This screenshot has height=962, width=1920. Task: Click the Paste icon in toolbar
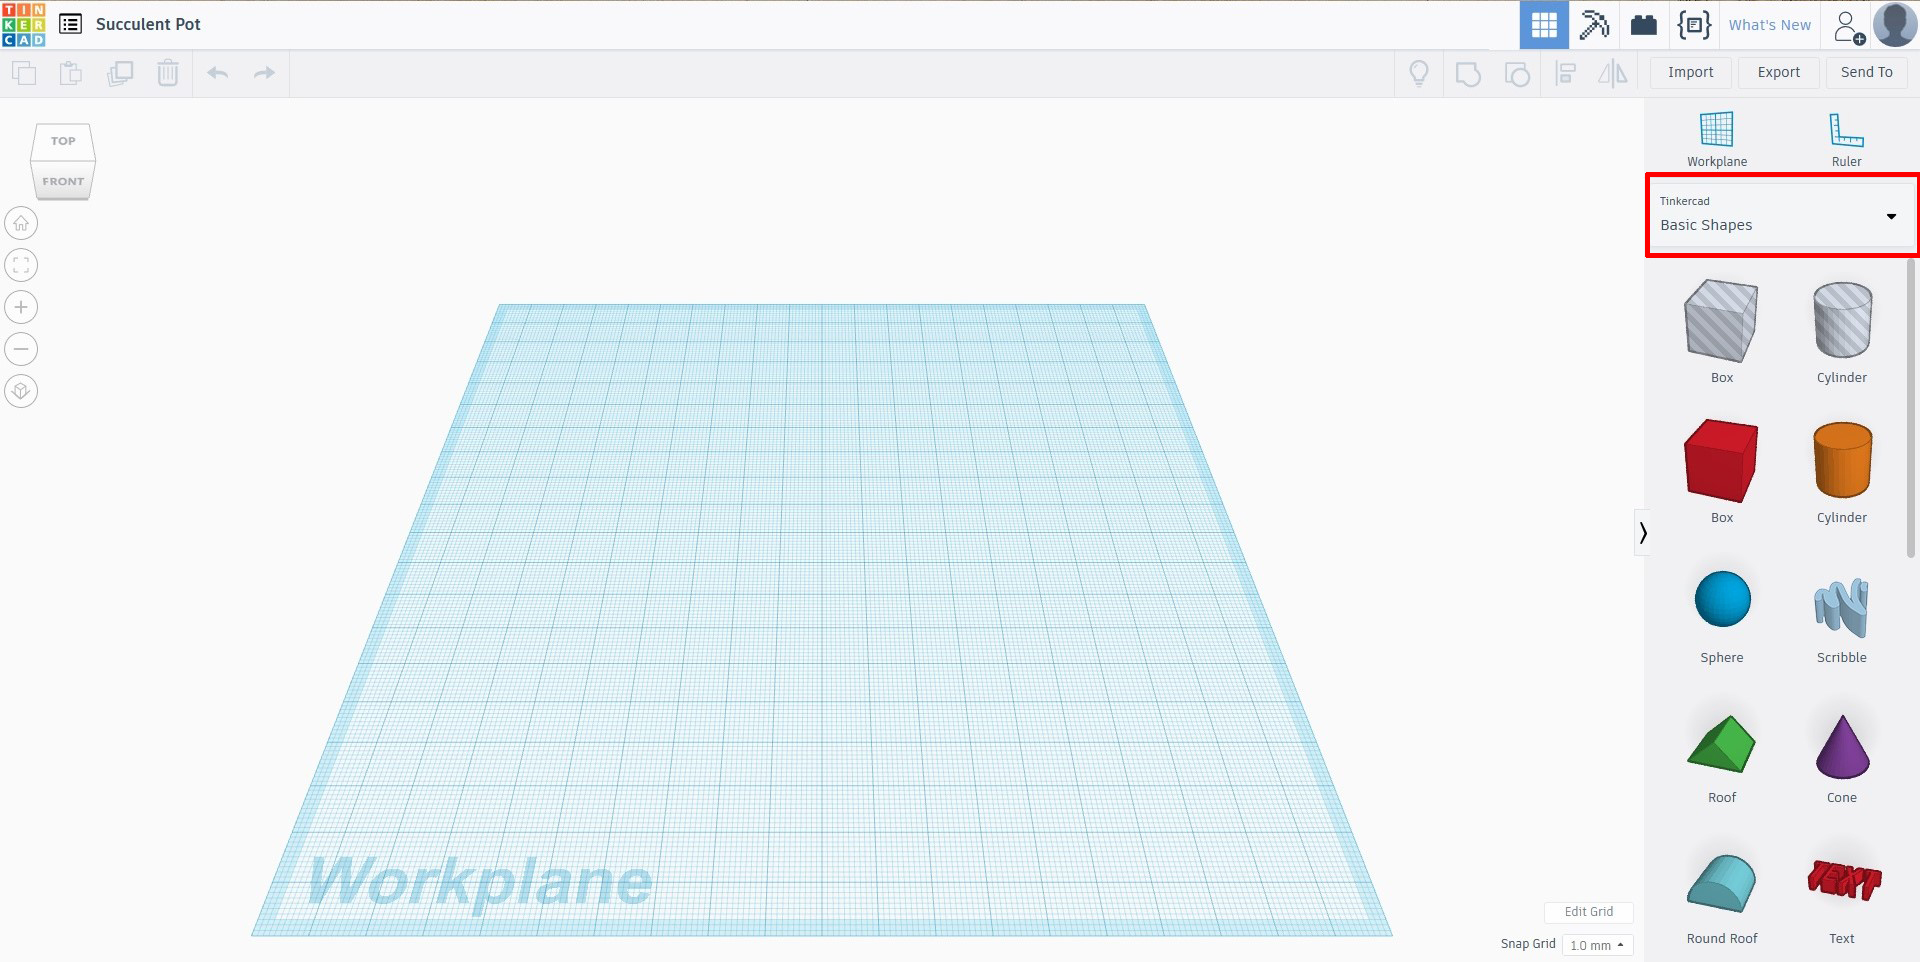point(71,73)
